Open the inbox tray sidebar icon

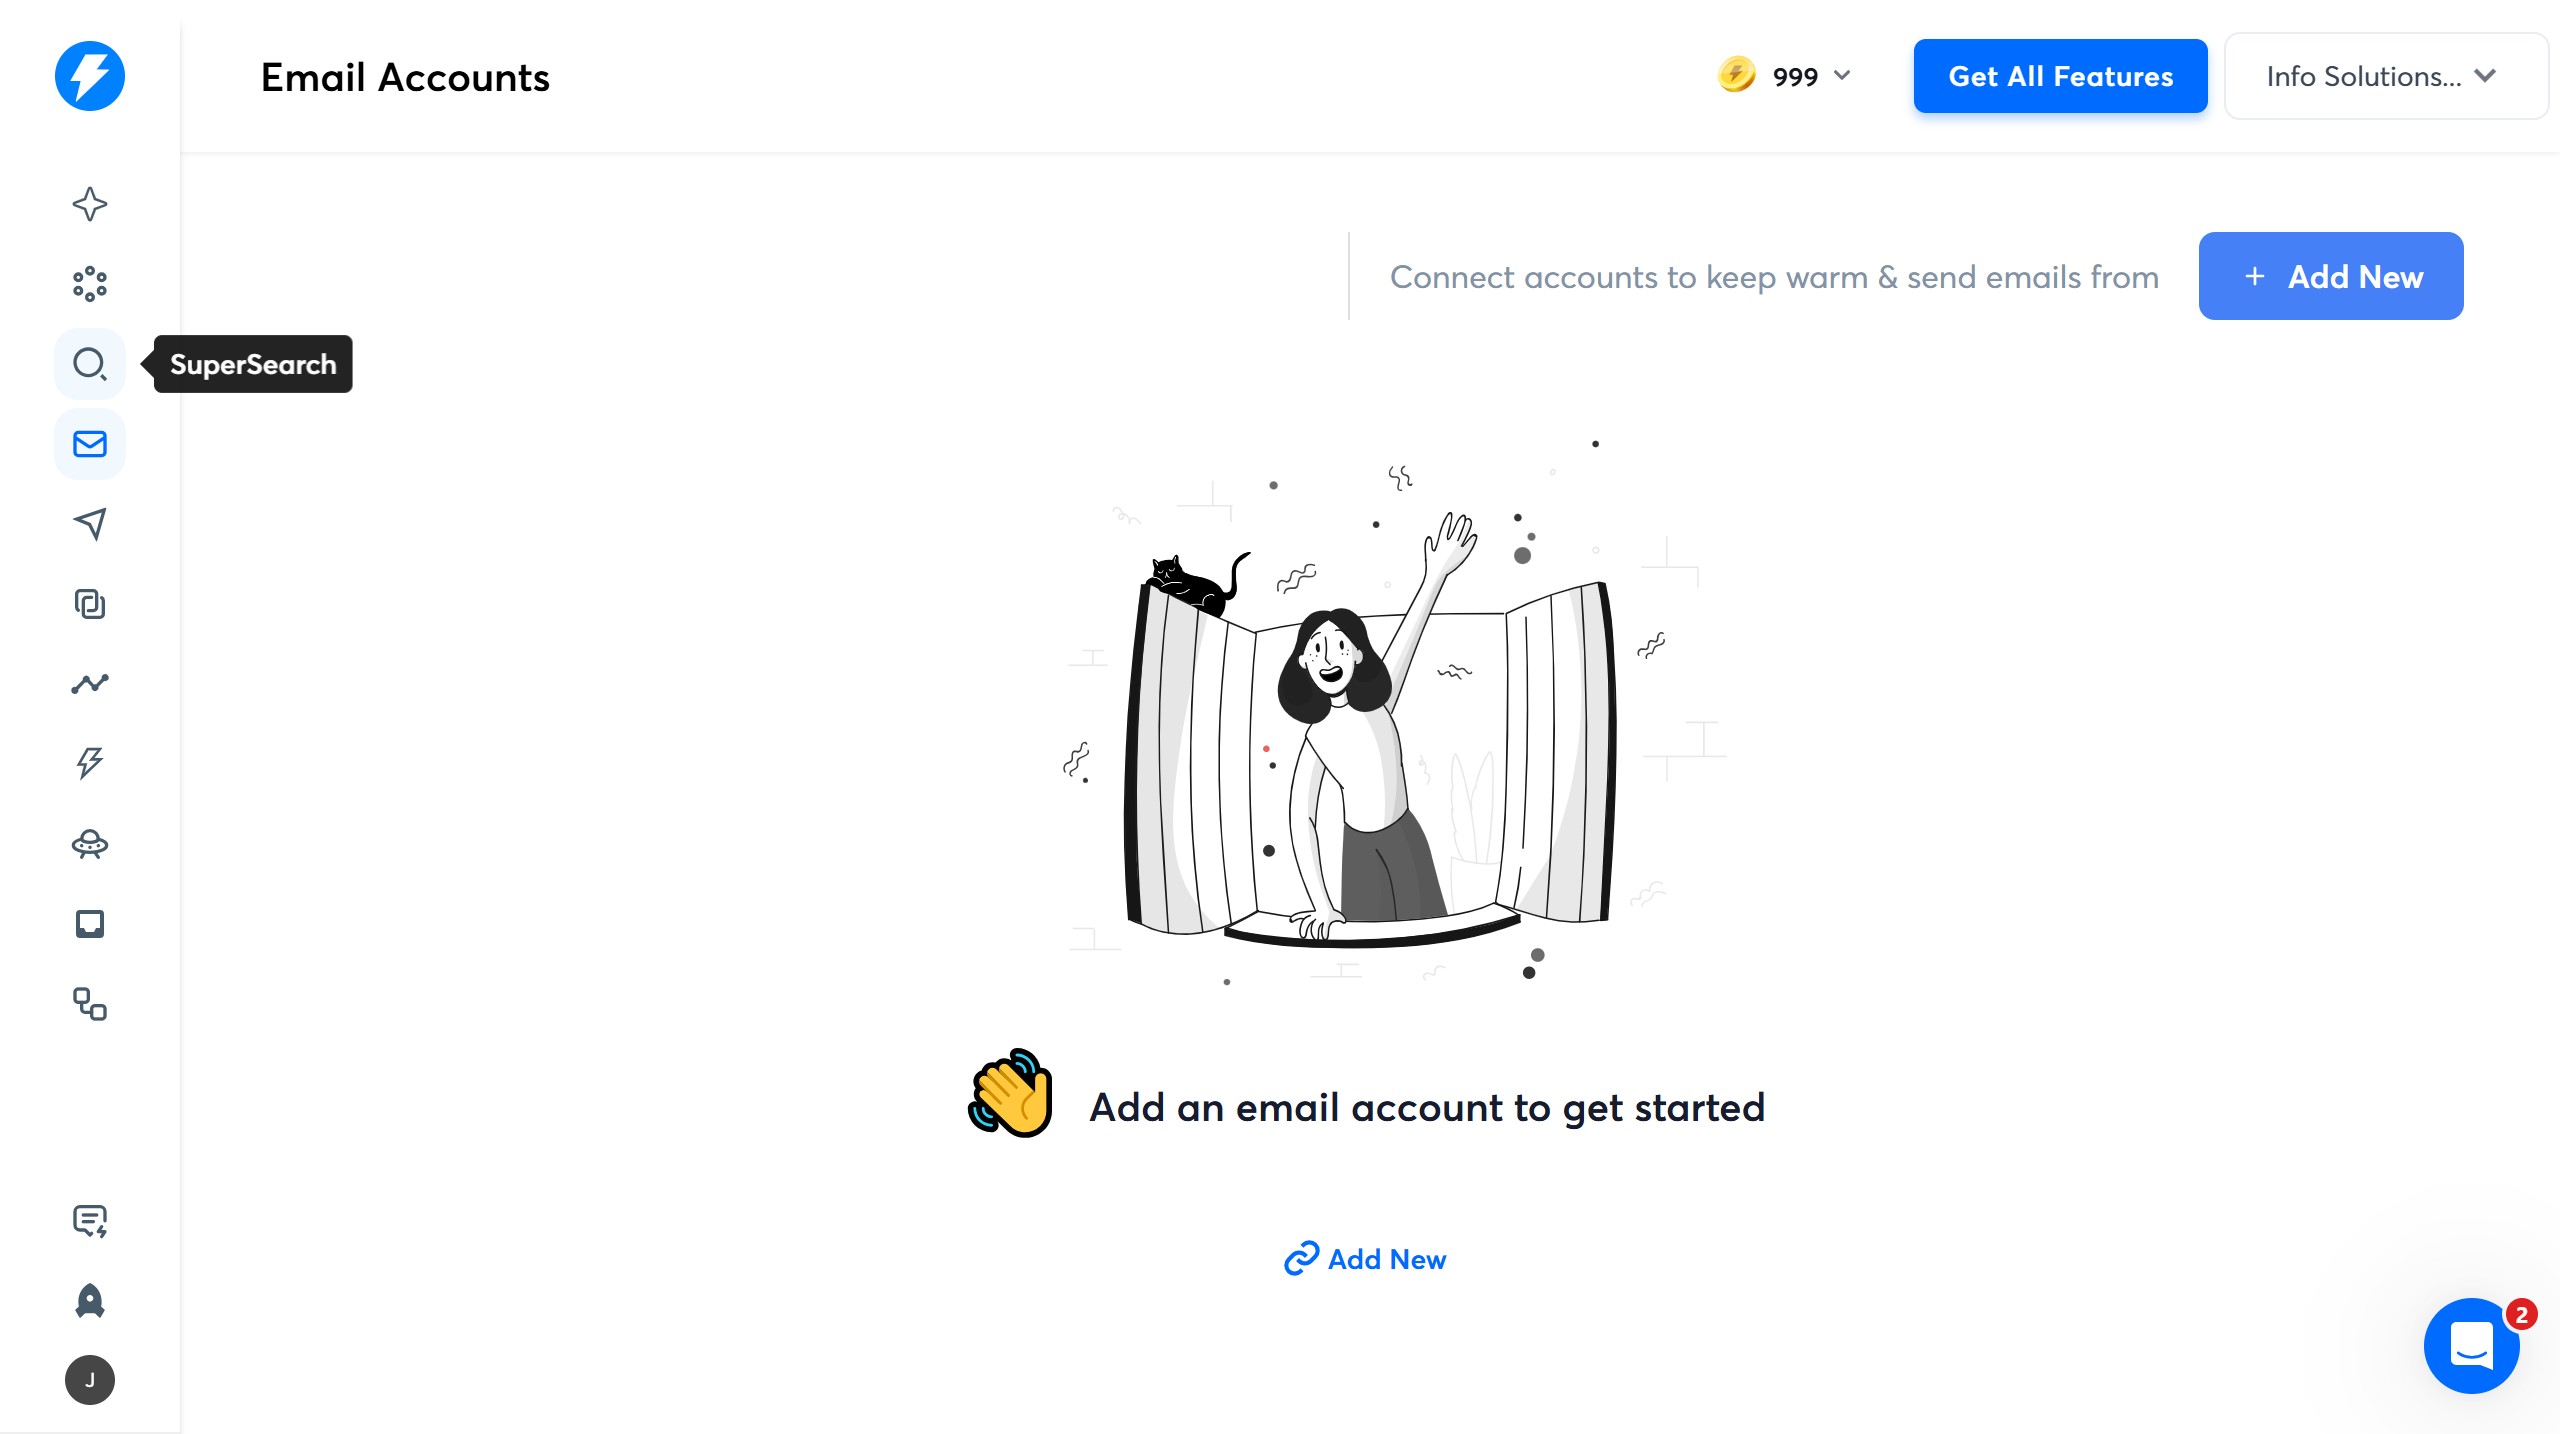[x=90, y=924]
